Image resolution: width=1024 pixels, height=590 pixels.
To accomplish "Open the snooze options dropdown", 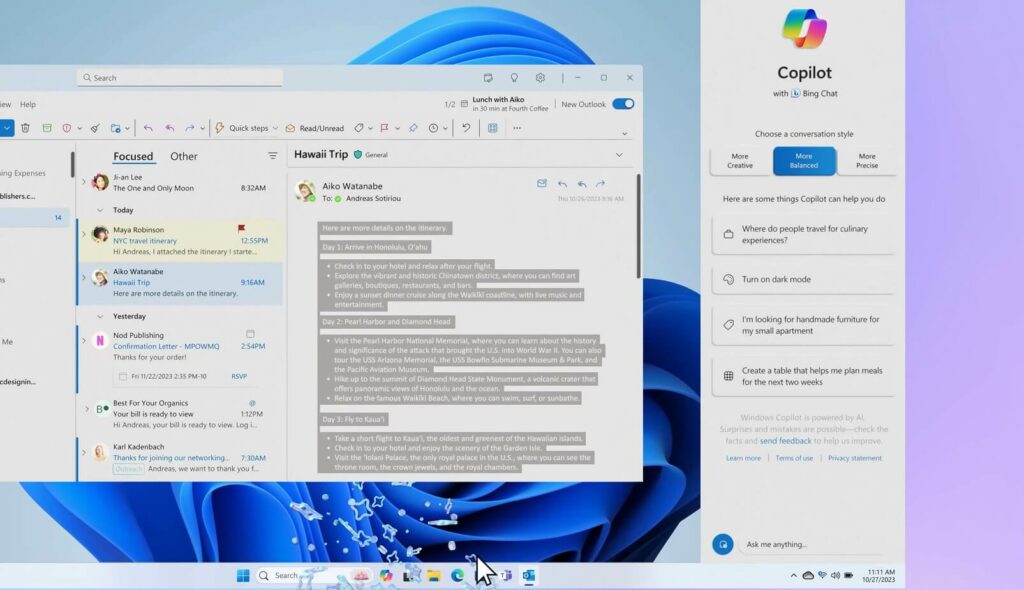I will (x=444, y=128).
